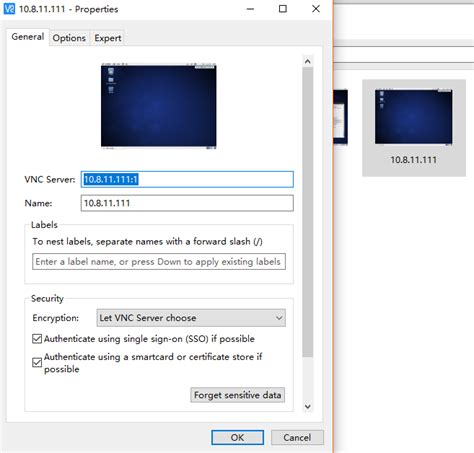Click the Name input field
This screenshot has width=474, height=453.
187,203
